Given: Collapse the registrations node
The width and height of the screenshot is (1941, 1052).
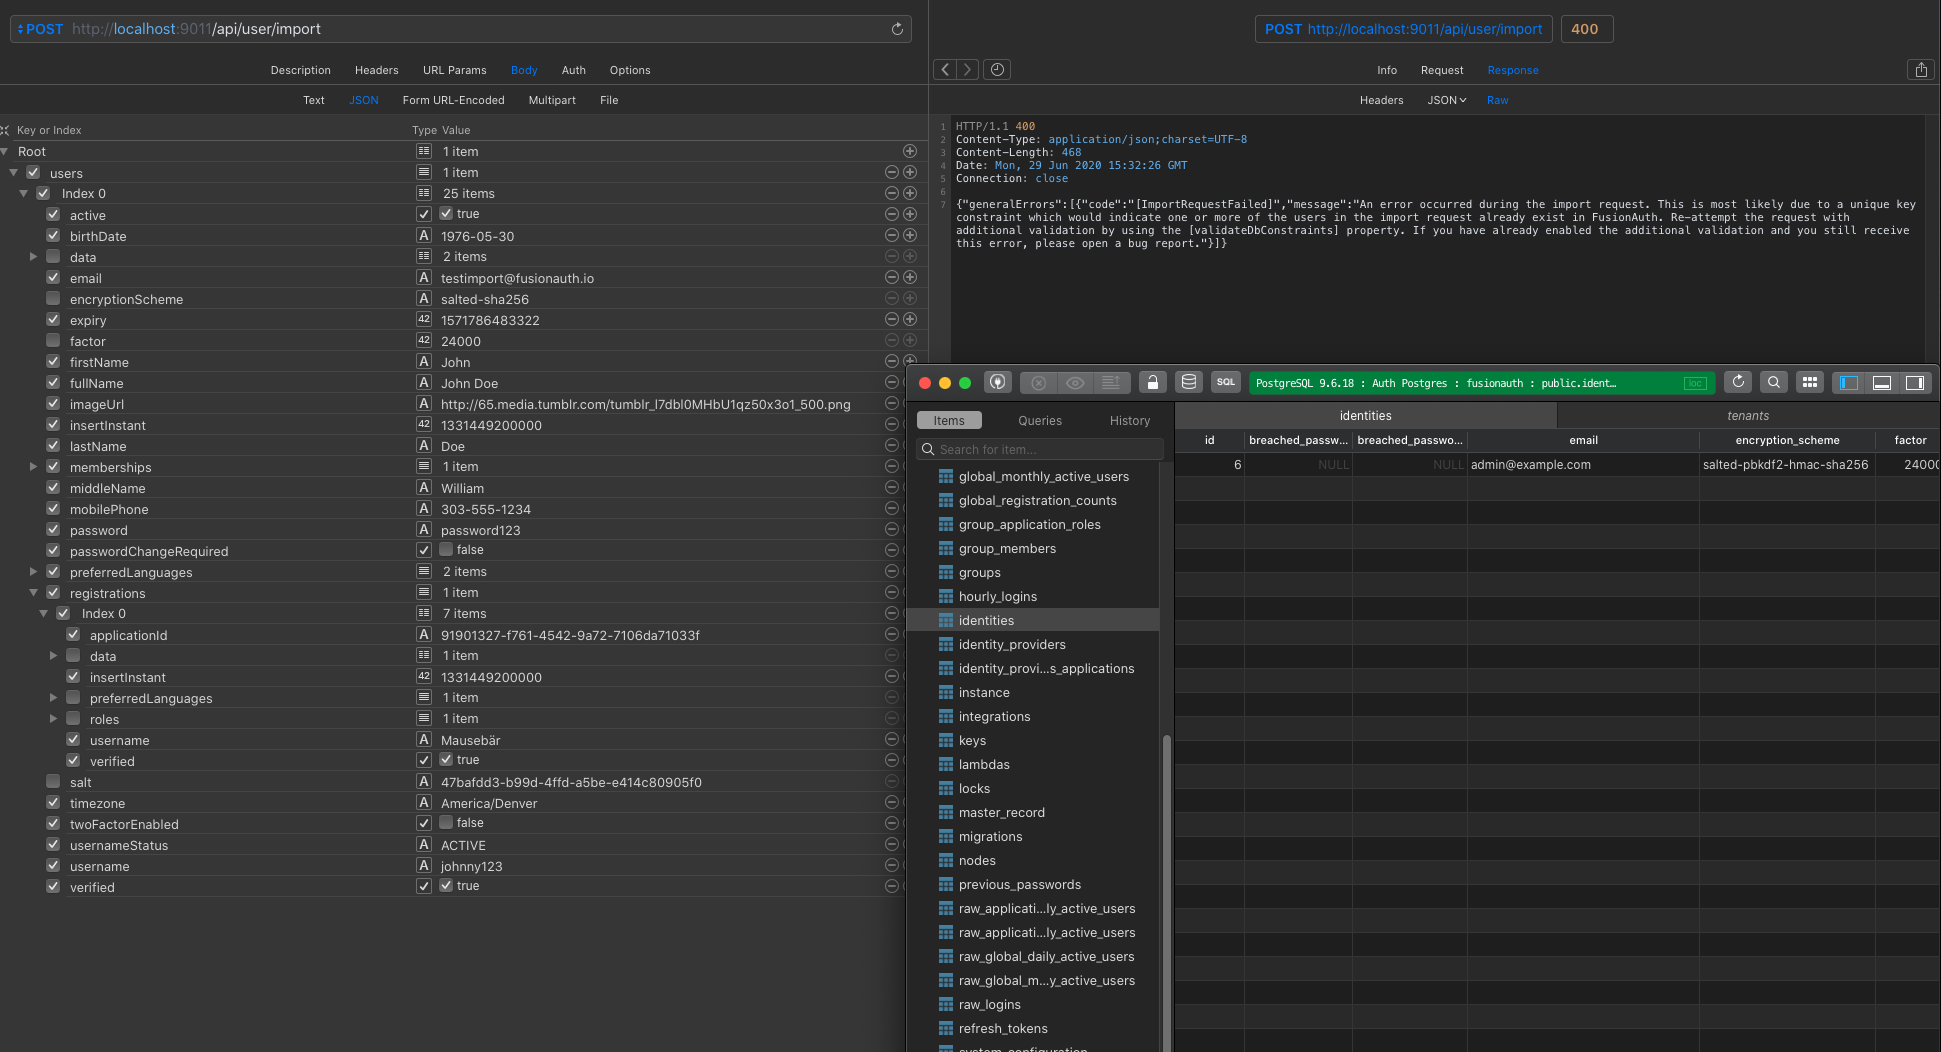Looking at the screenshot, I should pyautogui.click(x=33, y=592).
